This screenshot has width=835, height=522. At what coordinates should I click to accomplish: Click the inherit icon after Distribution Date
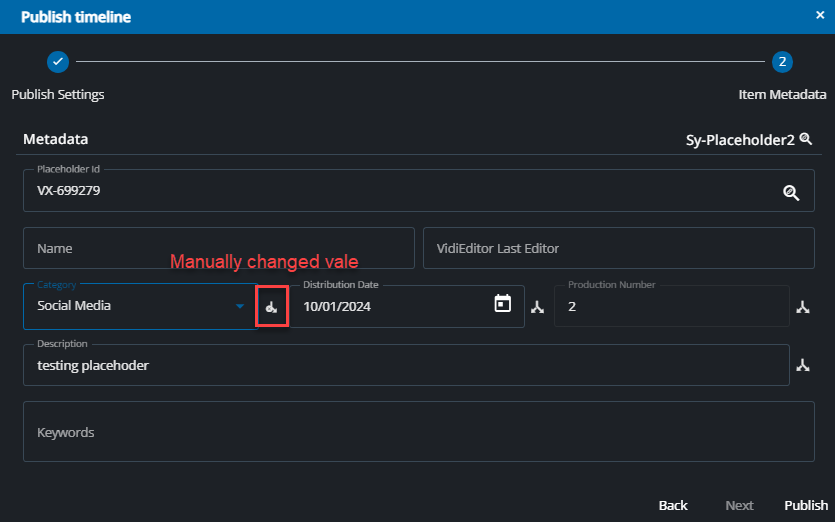click(x=537, y=307)
